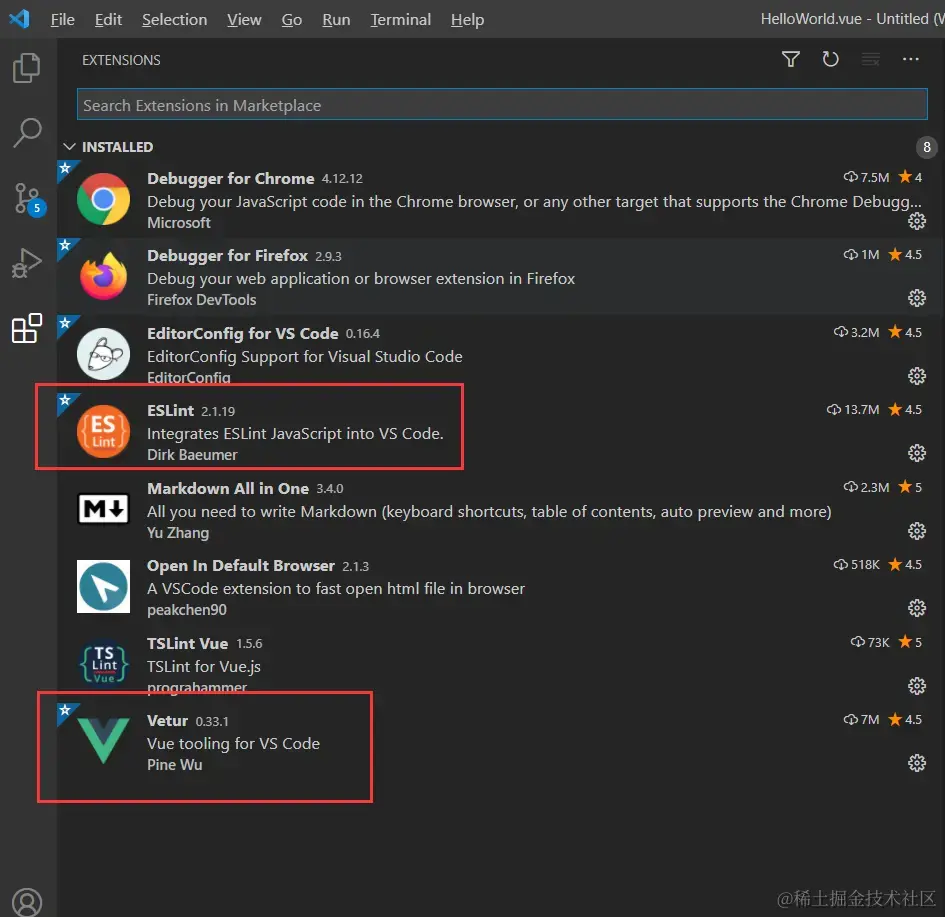This screenshot has height=917, width=945.
Task: Click the installed count badge showing 8
Action: point(926,146)
